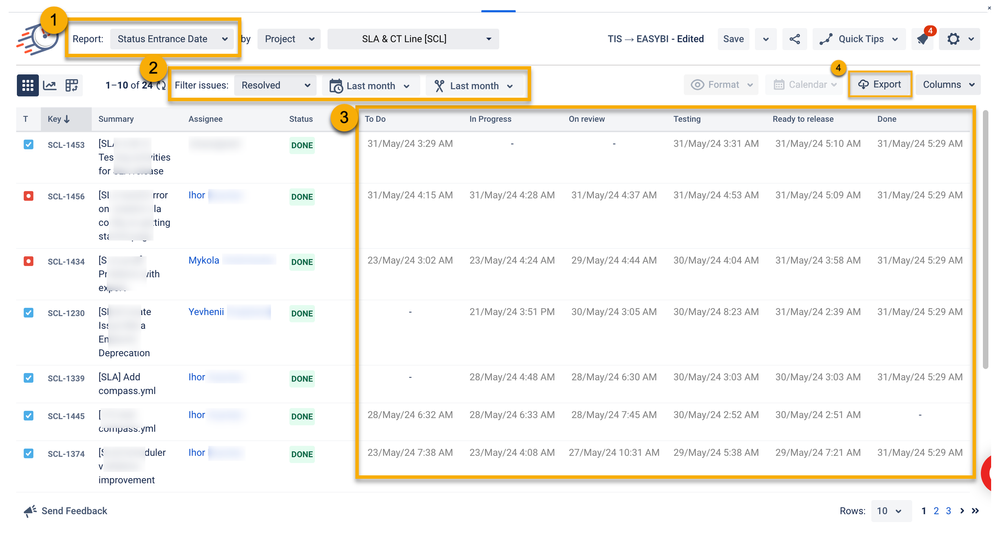Open the Status Entrance Date report dropdown
Image resolution: width=999 pixels, height=538 pixels.
point(171,39)
